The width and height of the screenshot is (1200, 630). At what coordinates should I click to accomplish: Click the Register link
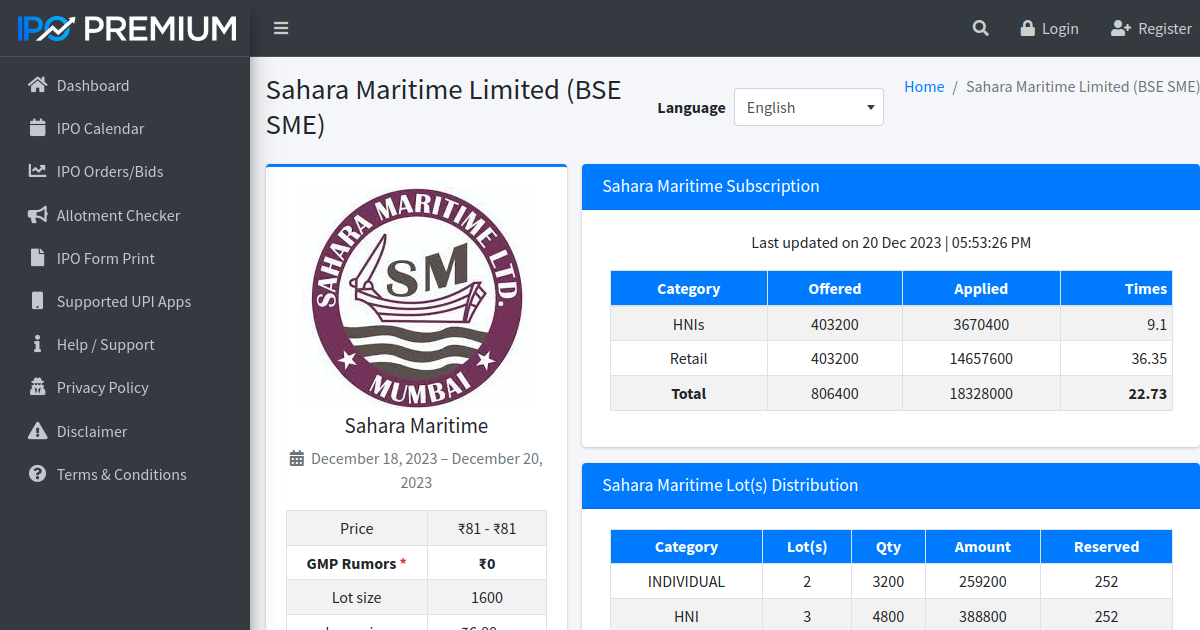click(1151, 28)
